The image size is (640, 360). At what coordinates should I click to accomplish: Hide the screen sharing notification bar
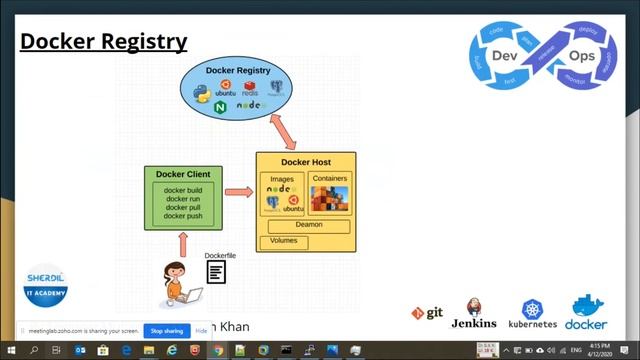(x=201, y=331)
